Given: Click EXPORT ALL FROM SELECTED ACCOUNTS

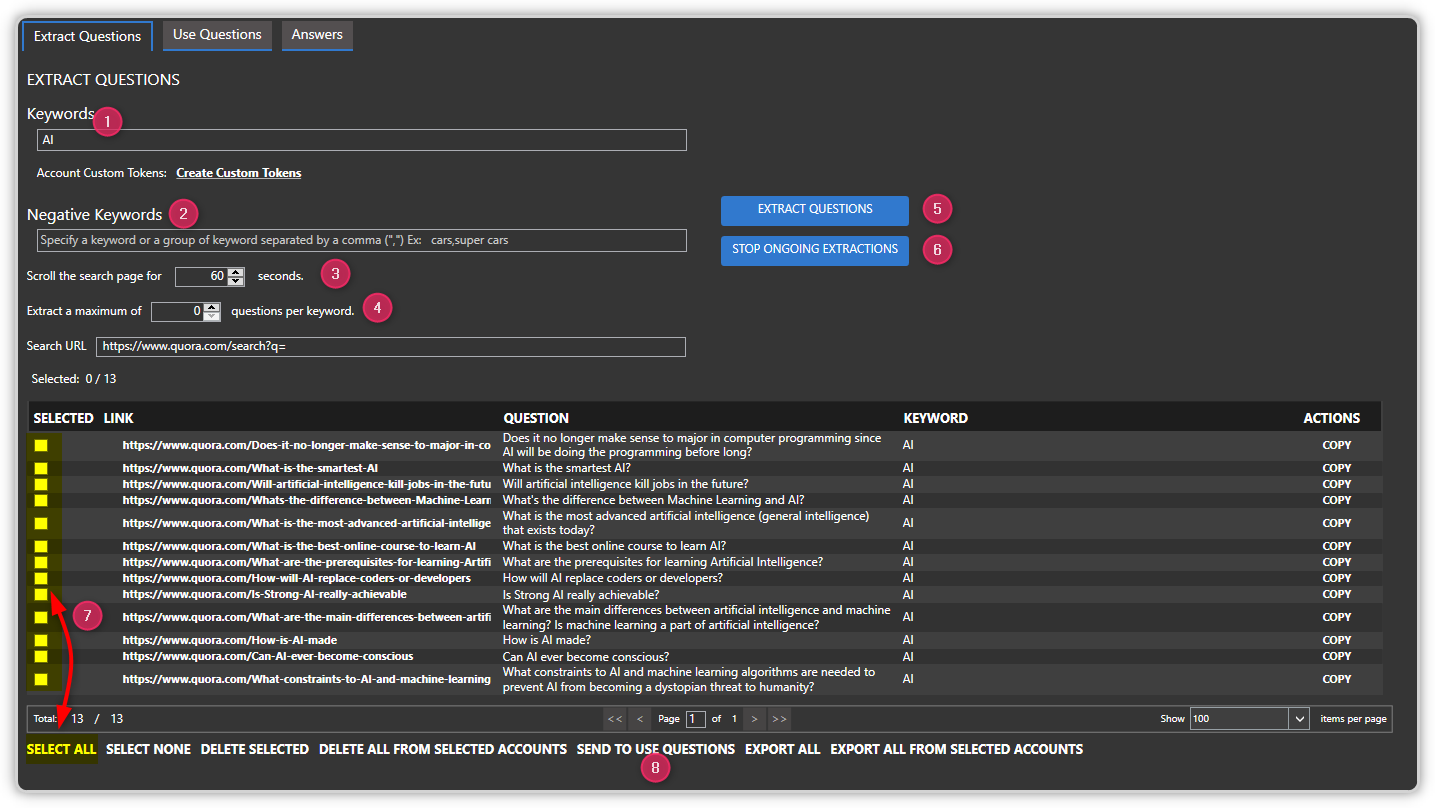Looking at the screenshot, I should [957, 749].
